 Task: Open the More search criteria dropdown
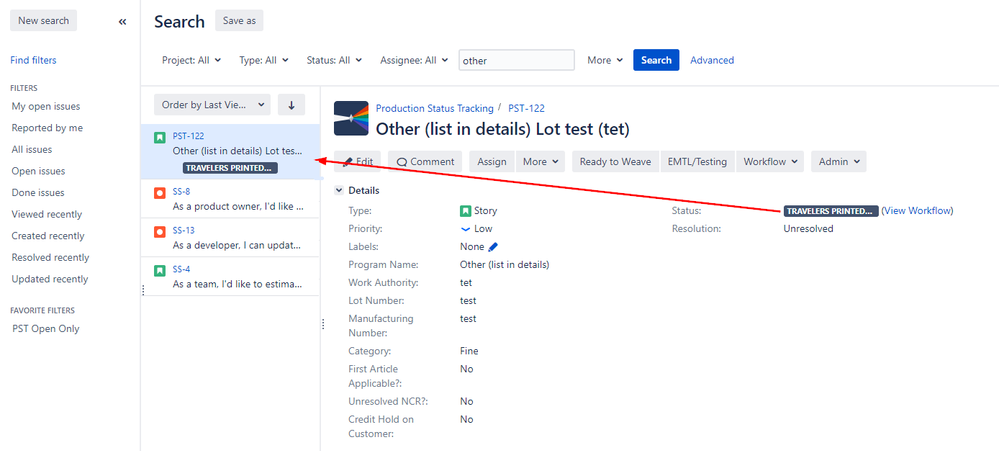[x=605, y=60]
